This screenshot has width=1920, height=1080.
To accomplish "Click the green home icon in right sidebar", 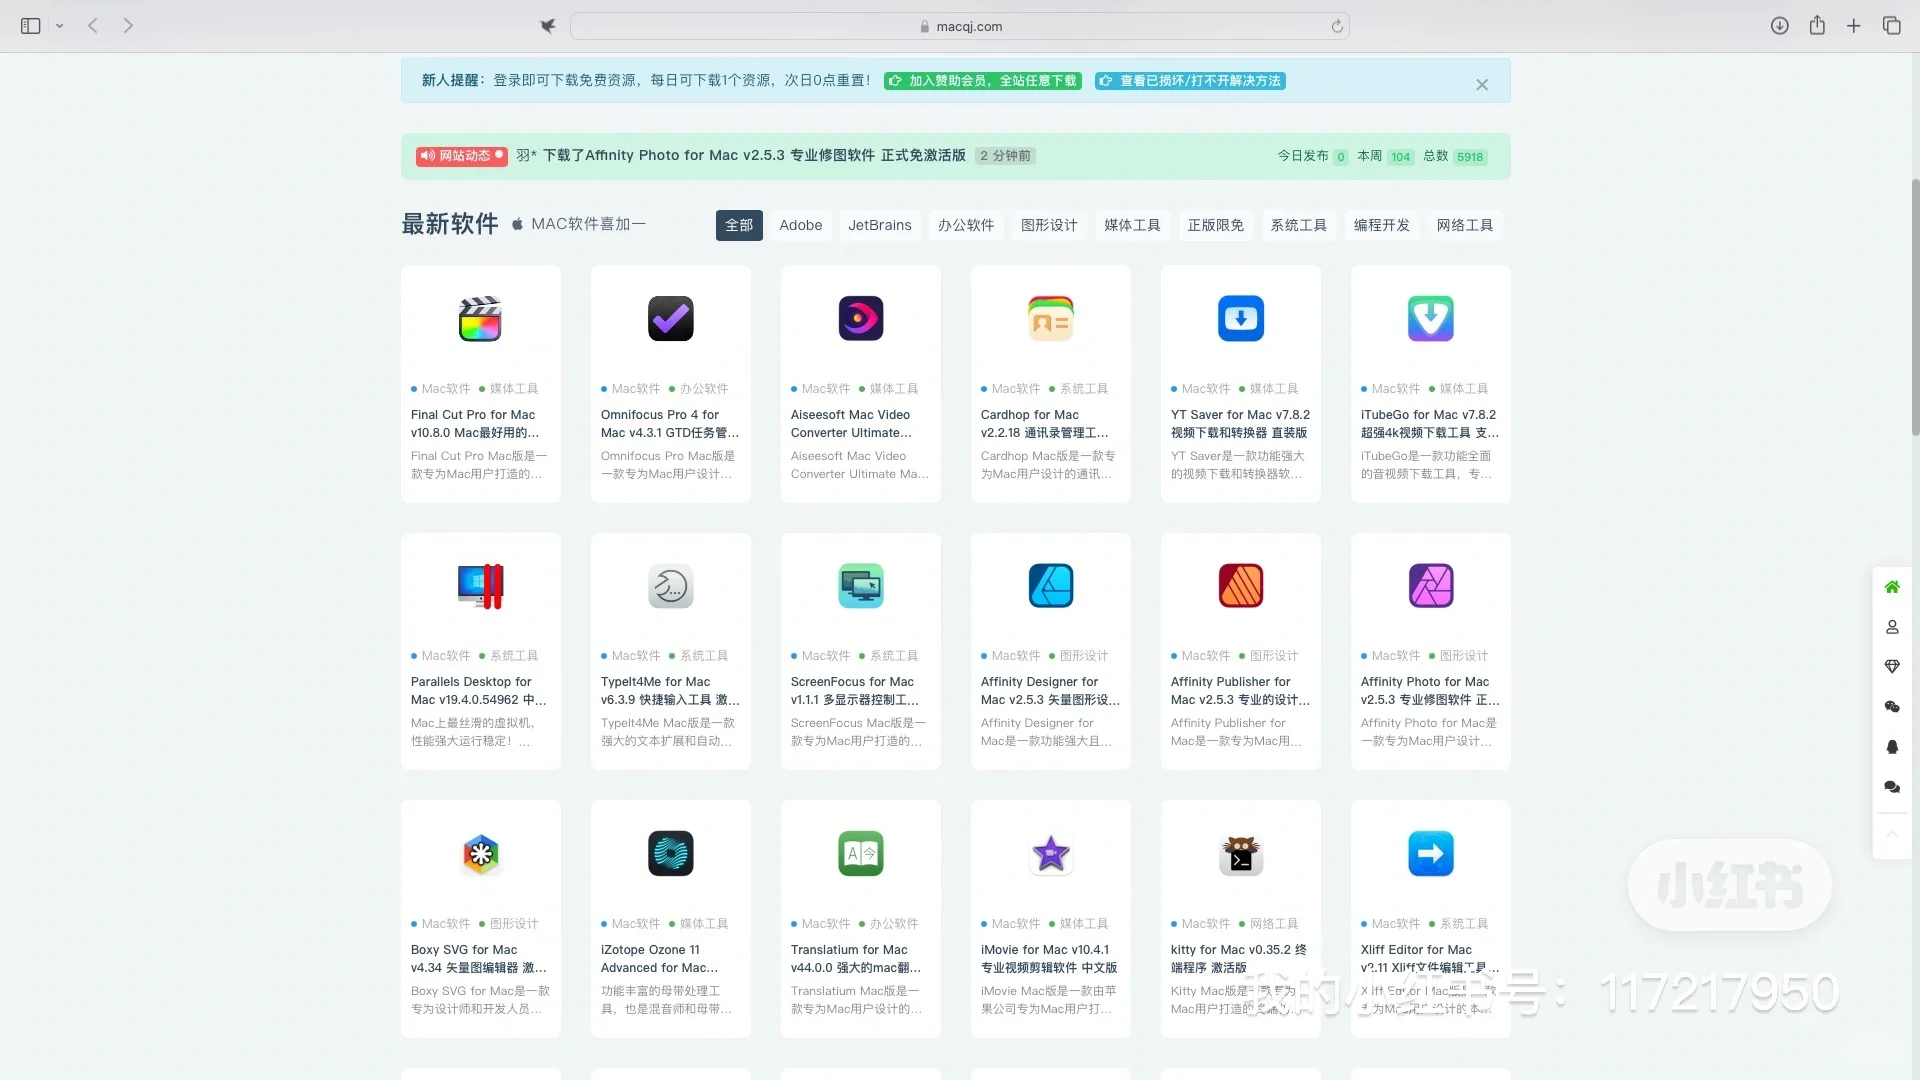I will (1892, 587).
